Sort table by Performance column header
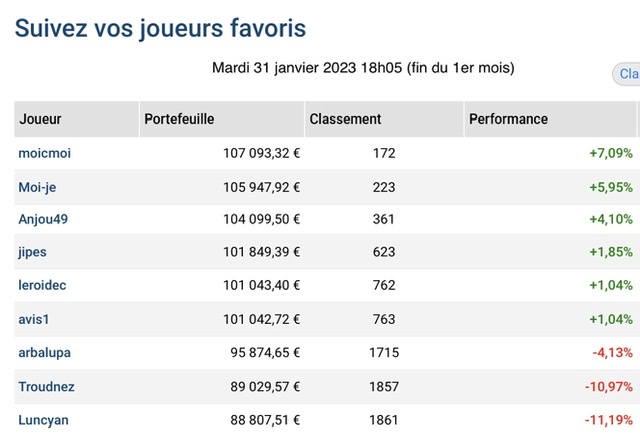Screen dimensions: 640x435 (509, 119)
